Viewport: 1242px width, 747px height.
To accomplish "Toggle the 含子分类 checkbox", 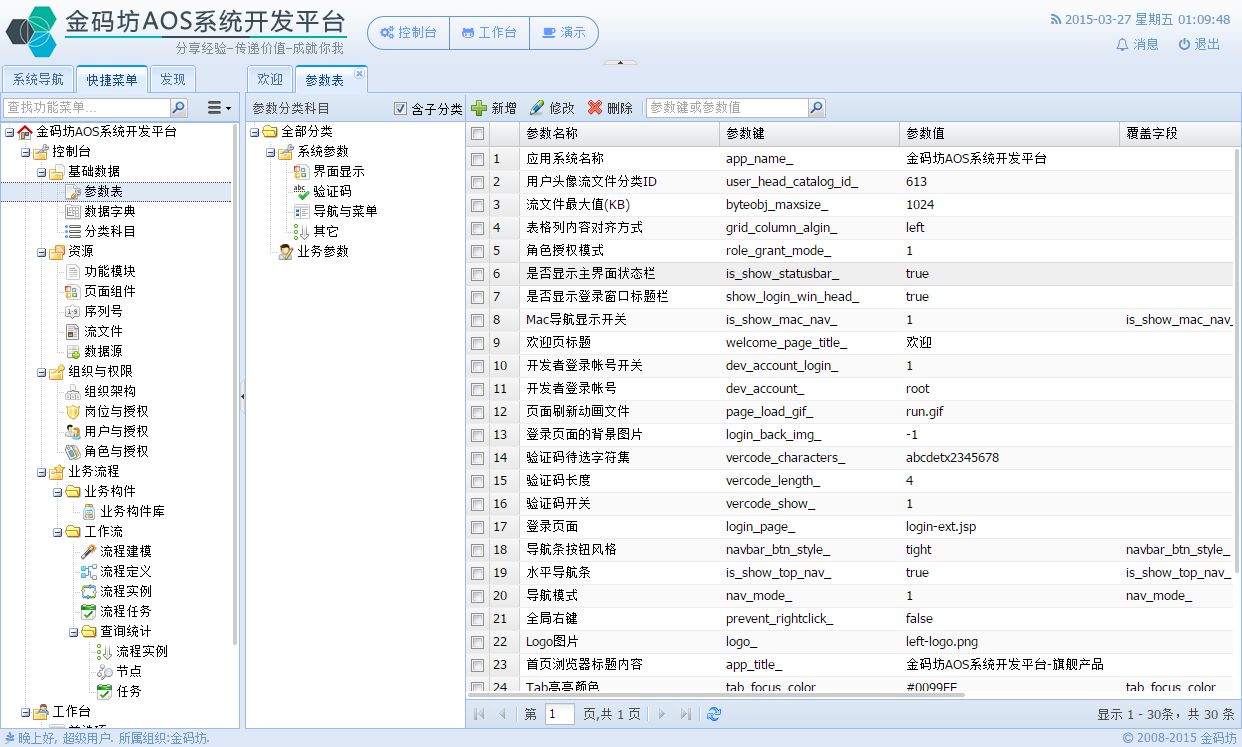I will tap(401, 109).
